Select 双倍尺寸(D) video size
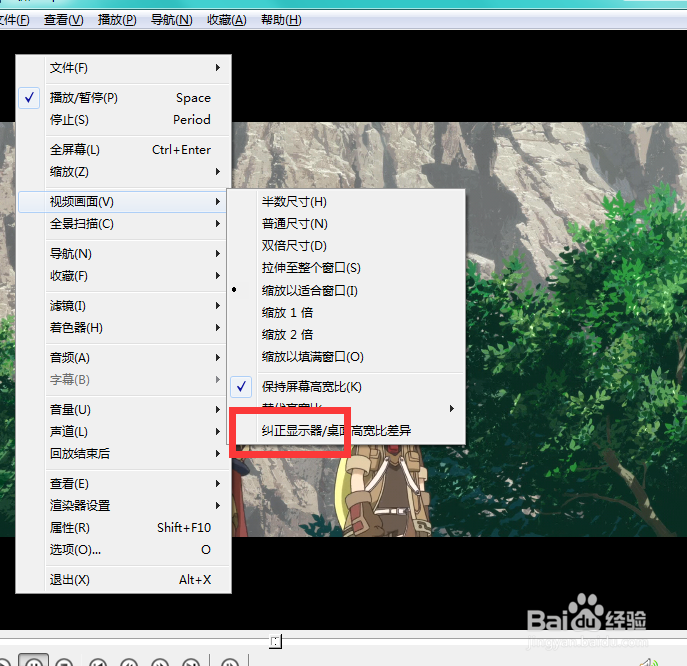Screen dimensions: 687x666 pyautogui.click(x=346, y=246)
